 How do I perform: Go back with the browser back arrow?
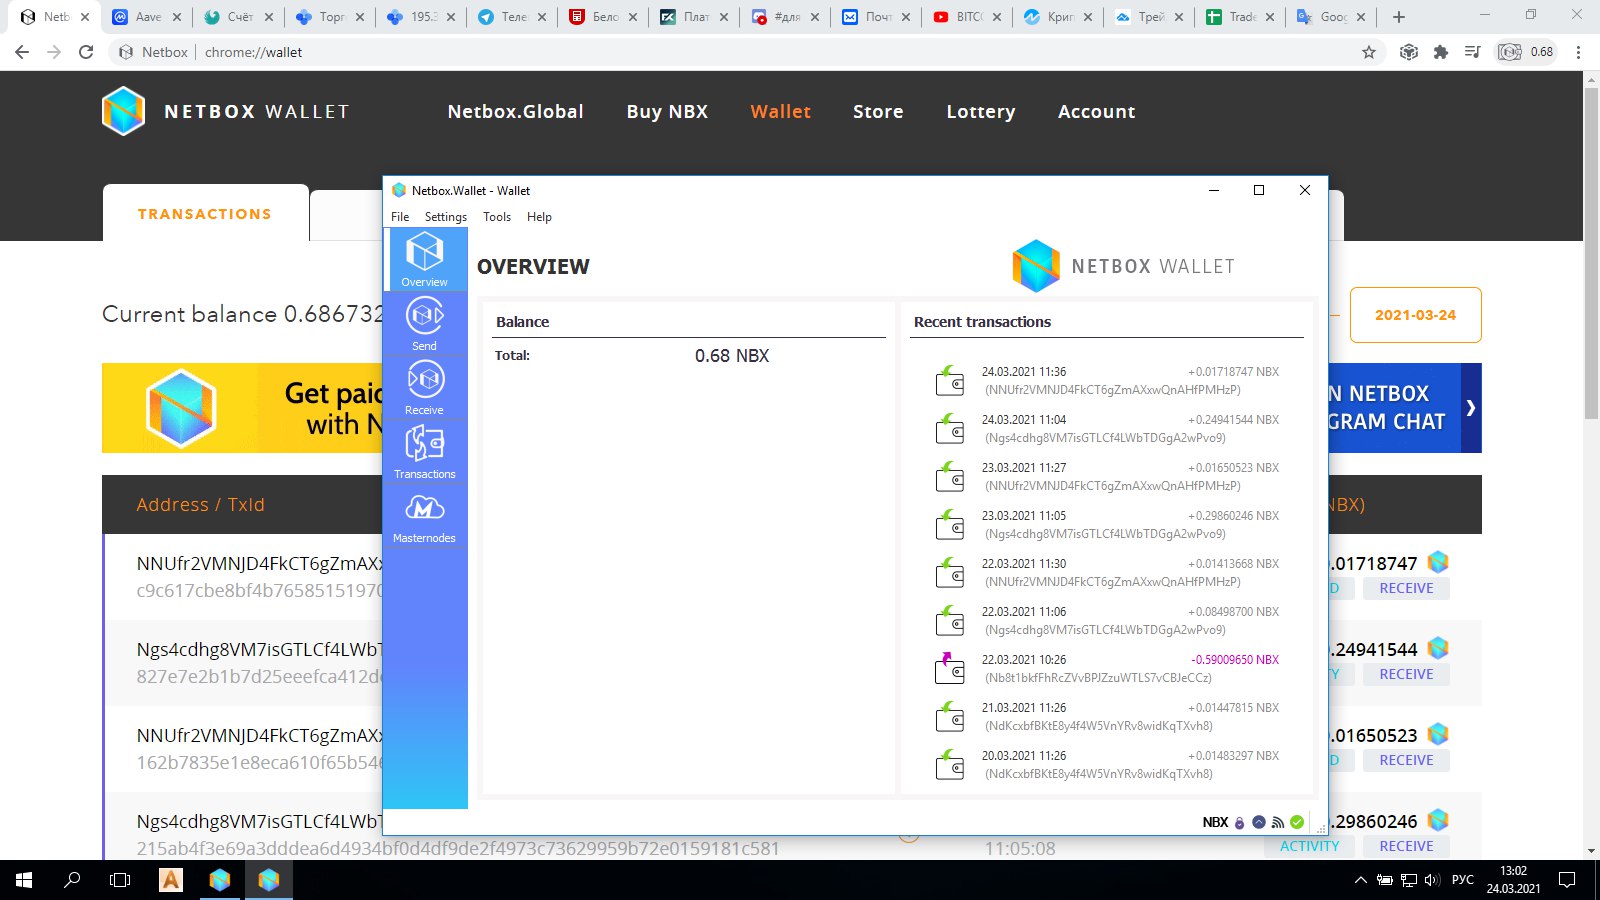point(22,52)
